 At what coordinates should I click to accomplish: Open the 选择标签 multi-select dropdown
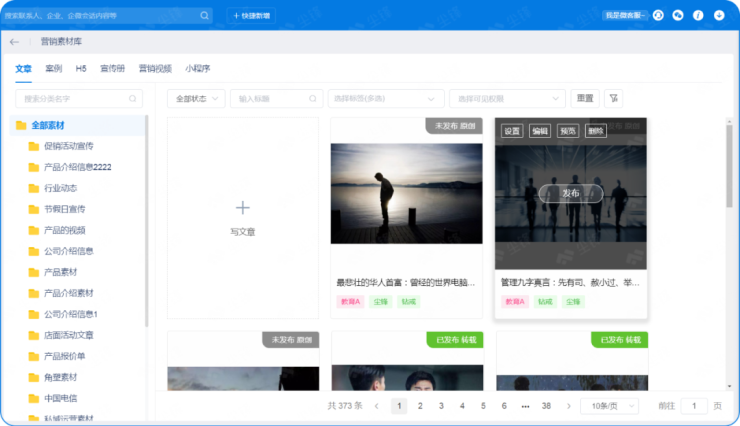[385, 99]
